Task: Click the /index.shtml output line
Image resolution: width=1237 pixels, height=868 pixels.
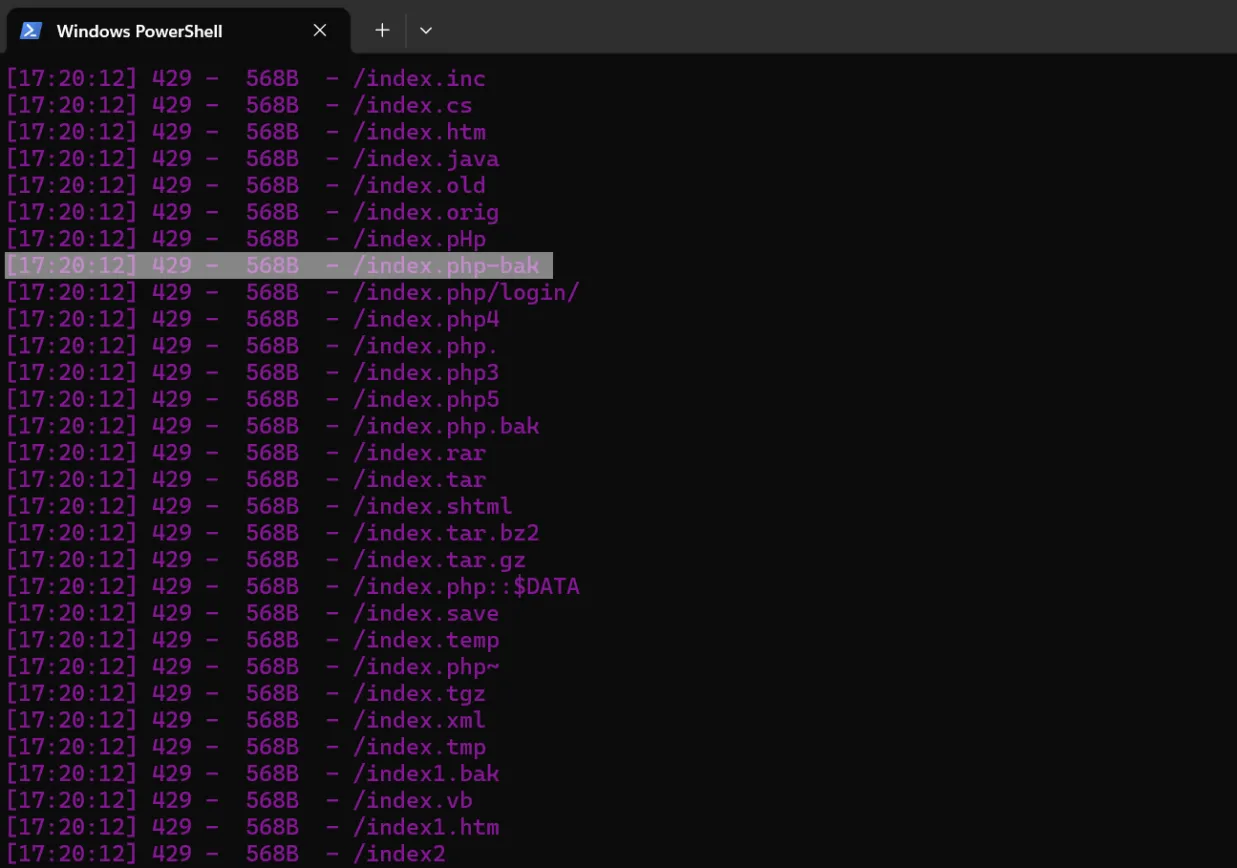Action: [260, 507]
